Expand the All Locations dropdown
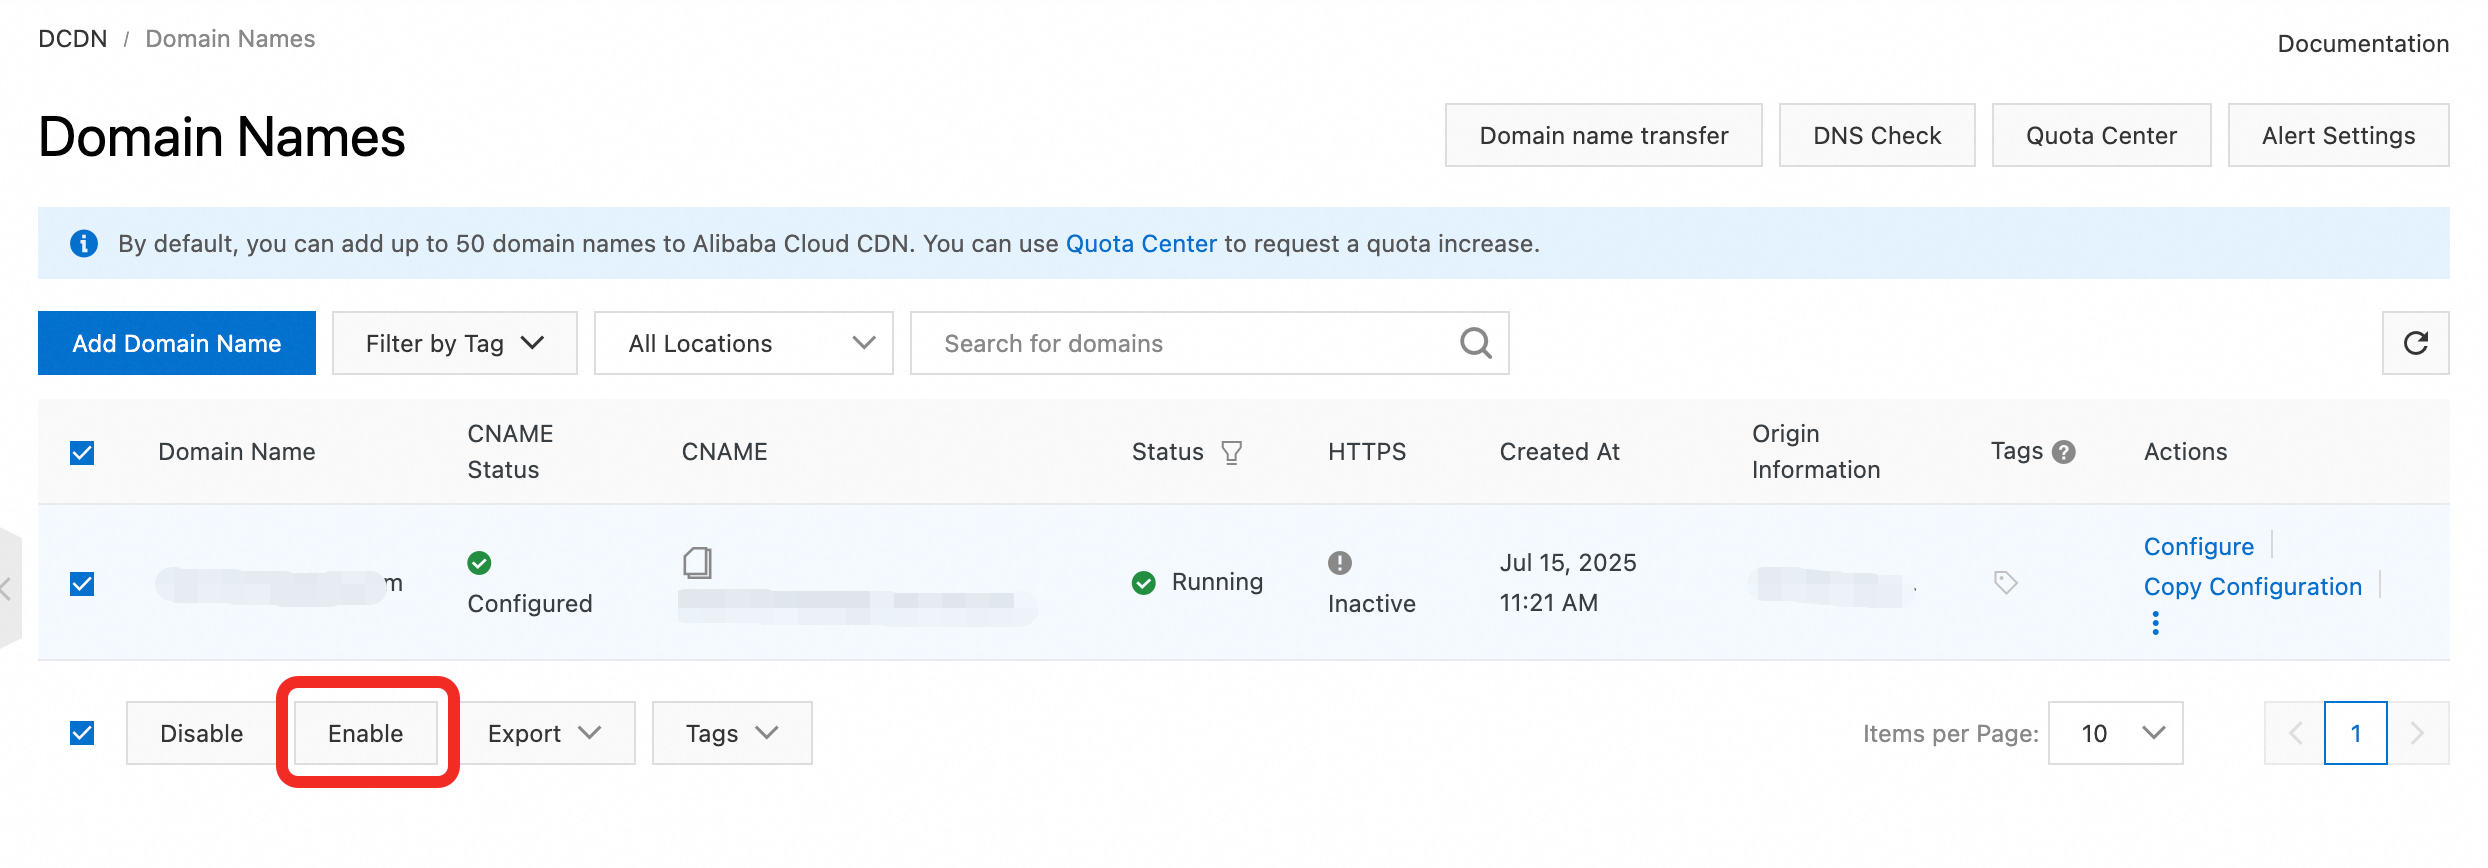Screen dimensions: 2488x868 point(743,343)
